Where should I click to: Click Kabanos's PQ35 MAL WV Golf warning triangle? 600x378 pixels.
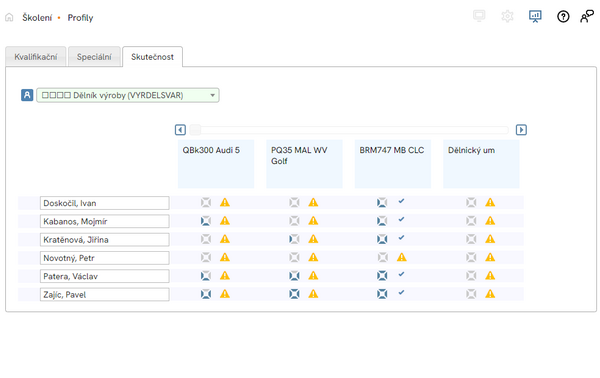pos(313,221)
